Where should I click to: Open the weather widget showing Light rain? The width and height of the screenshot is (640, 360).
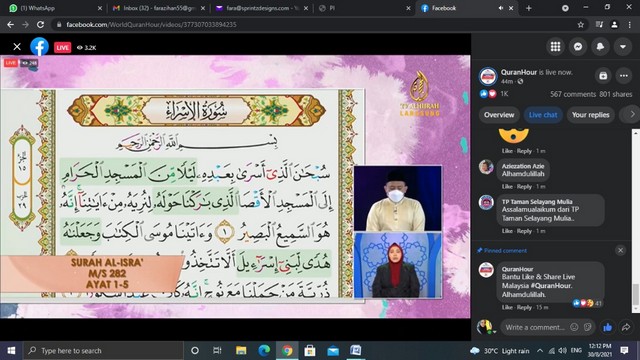(x=499, y=351)
